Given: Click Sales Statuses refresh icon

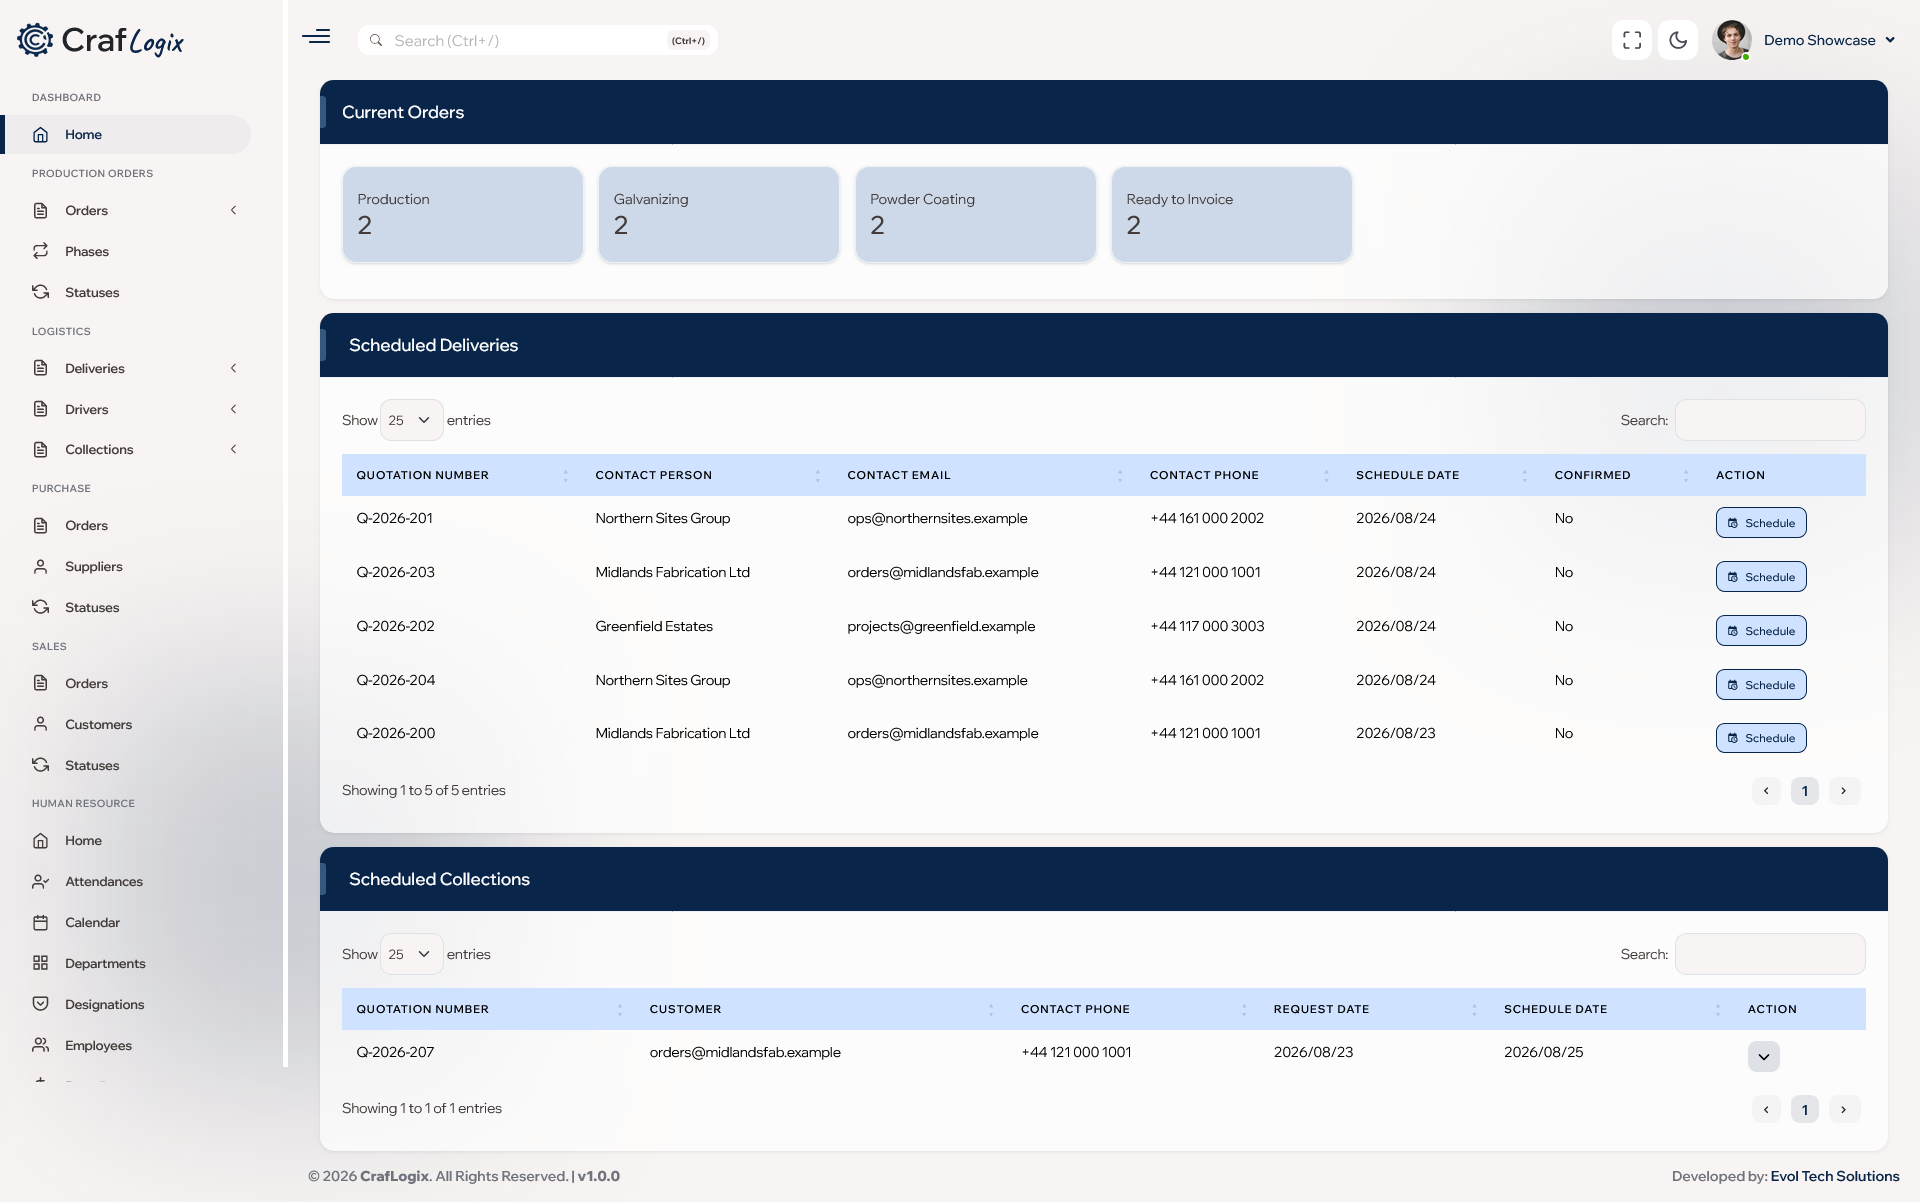Looking at the screenshot, I should [x=41, y=765].
